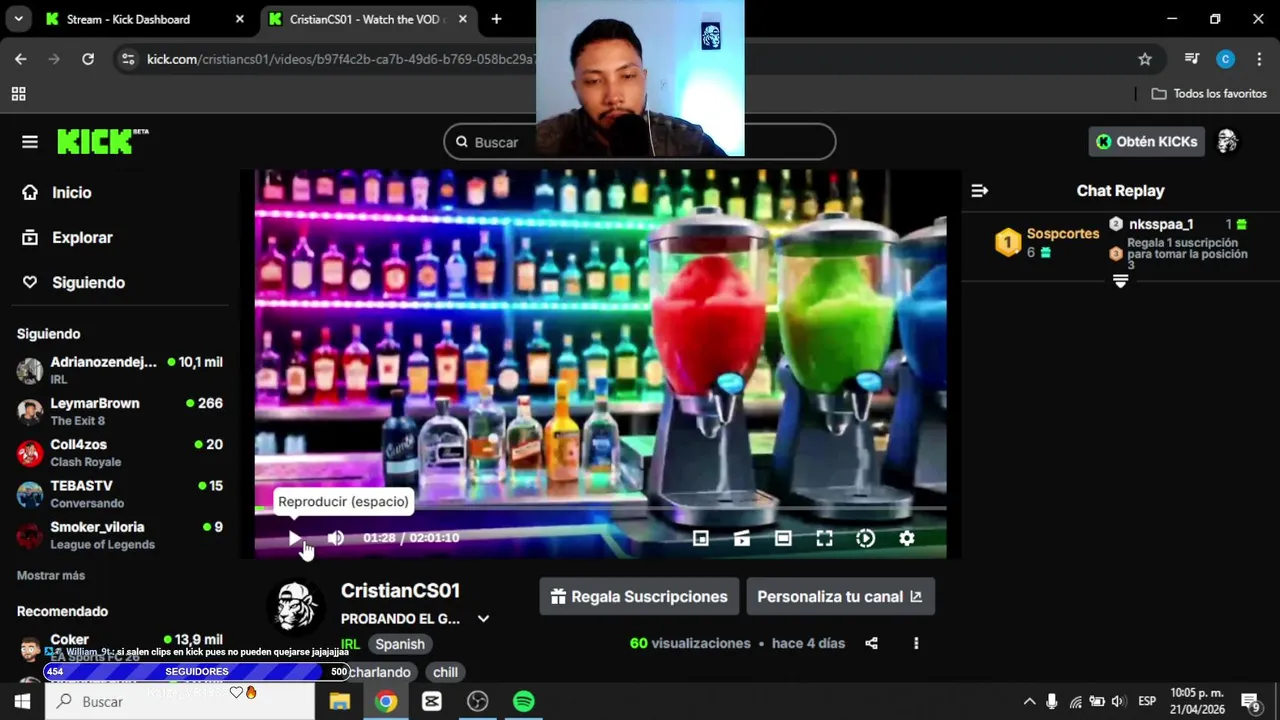Open Inicio in the sidebar

72,193
